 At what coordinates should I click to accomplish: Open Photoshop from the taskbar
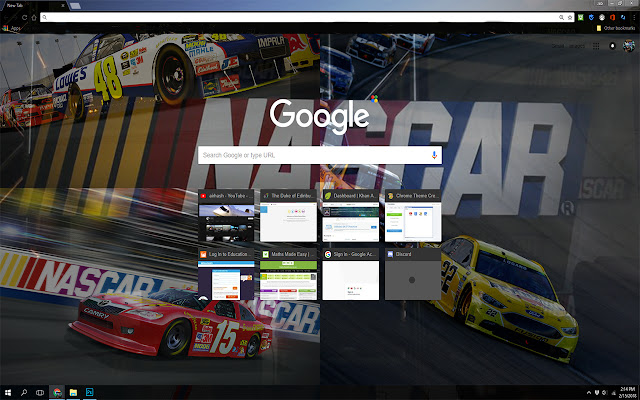tap(89, 392)
